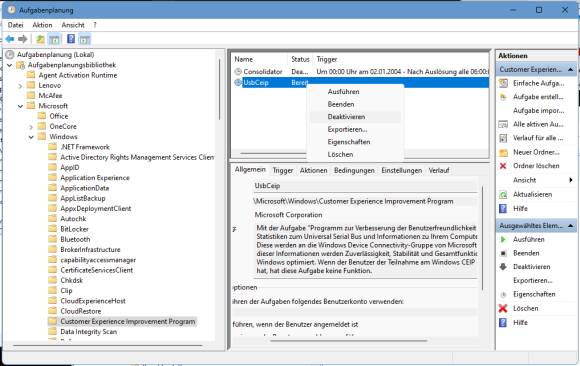This screenshot has height=366, width=580.
Task: Expand the OneCore folder node
Action: pos(31,127)
